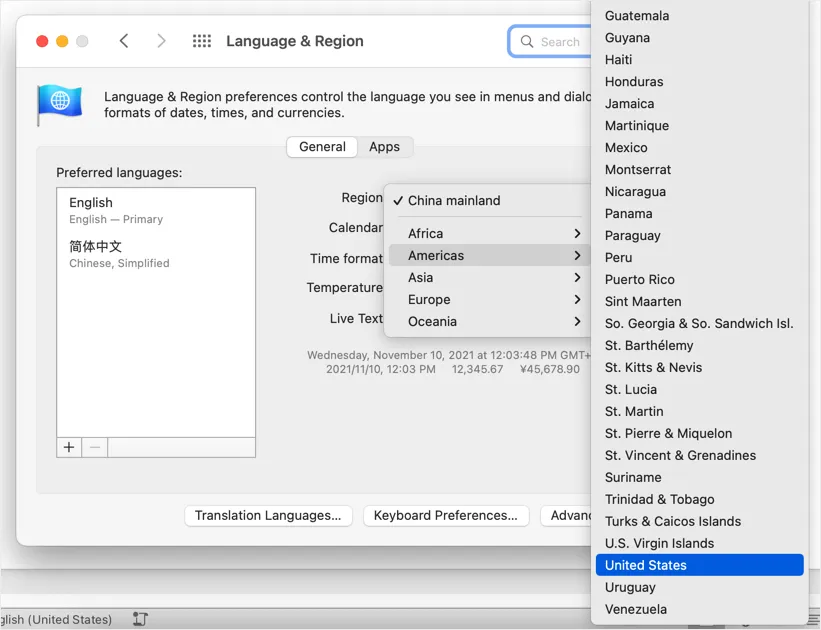The width and height of the screenshot is (821, 630).
Task: Click the forward navigation arrow
Action: pyautogui.click(x=161, y=41)
